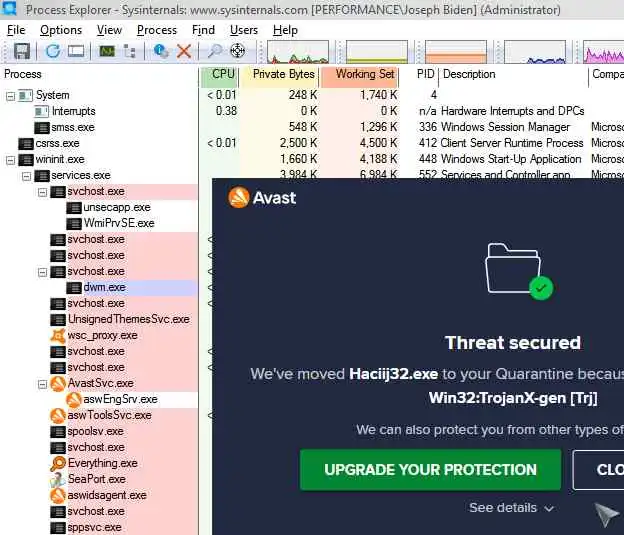Open the System Information graph icon
The width and height of the screenshot is (624, 535).
(x=107, y=51)
